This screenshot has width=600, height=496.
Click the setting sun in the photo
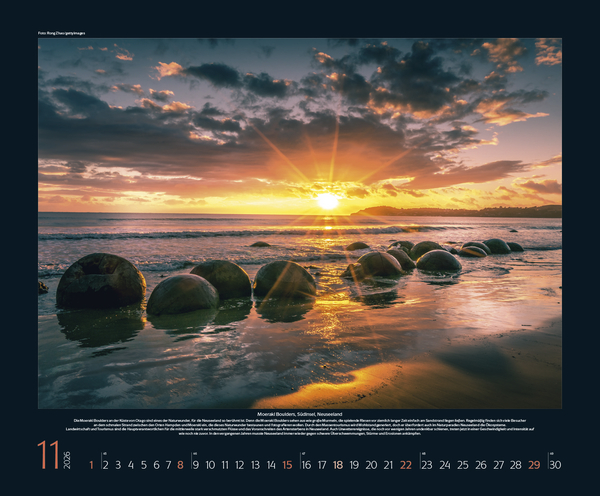click(x=327, y=200)
